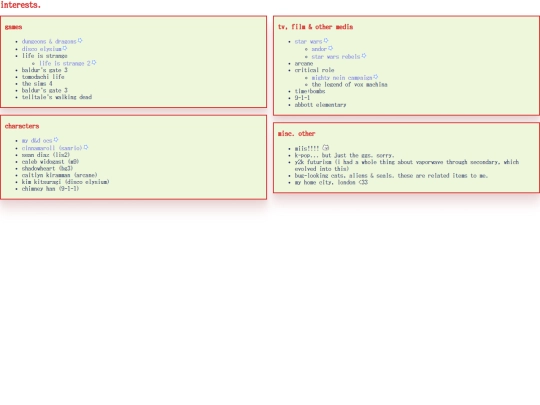Follow the andor link
Viewport: 540px width, 405px height.
[x=319, y=49]
